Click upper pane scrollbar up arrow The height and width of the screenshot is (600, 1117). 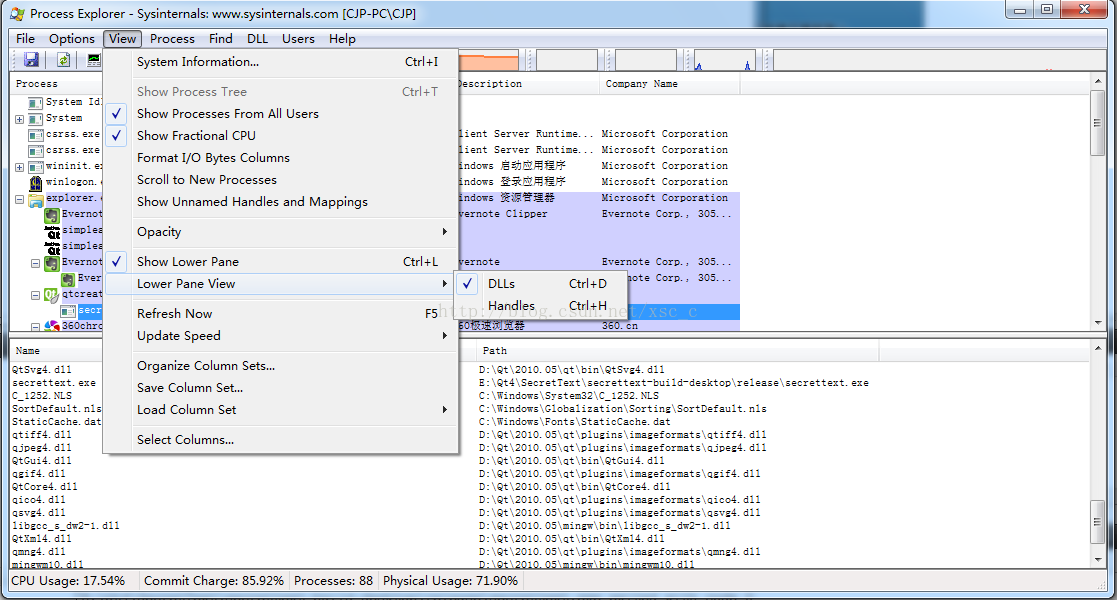pyautogui.click(x=1098, y=82)
